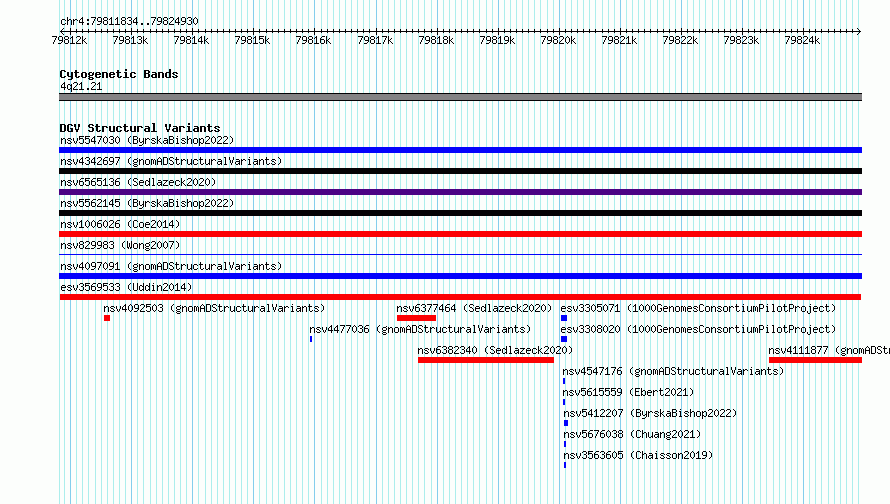
Task: Open variant nsv5615559 (Ebert2021)
Action: 628,392
